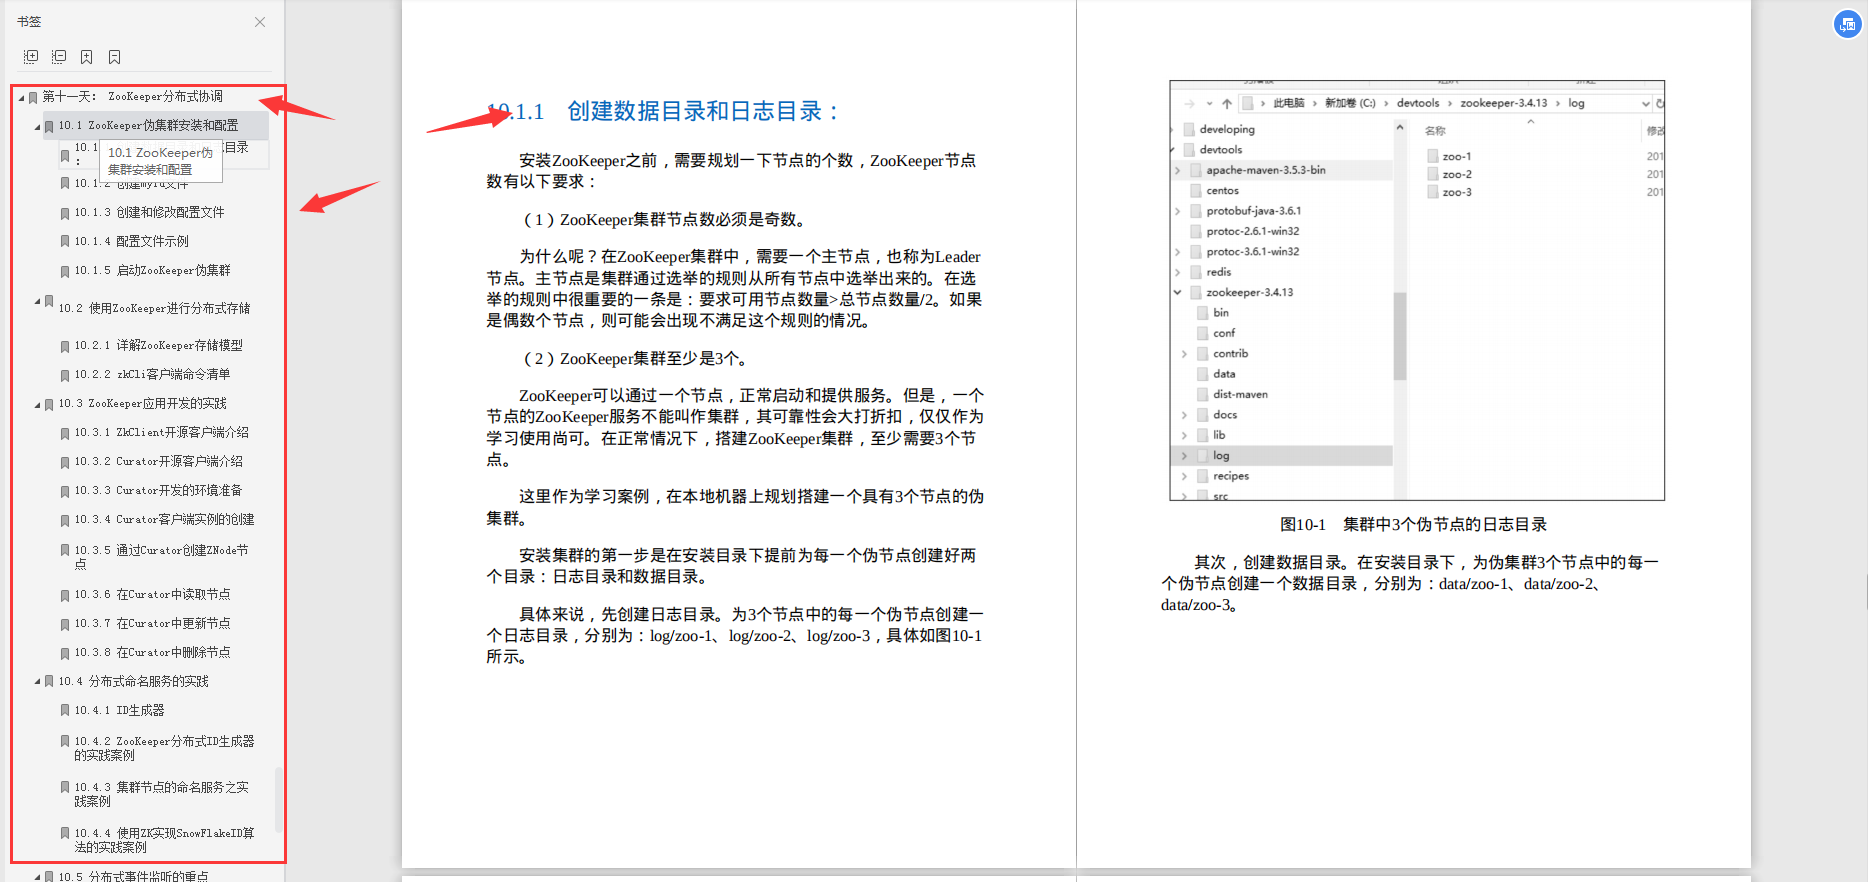The height and width of the screenshot is (882, 1868).
Task: Click the caption 图10-1 集群中3个伪节点的日志目录
Action: click(1414, 525)
